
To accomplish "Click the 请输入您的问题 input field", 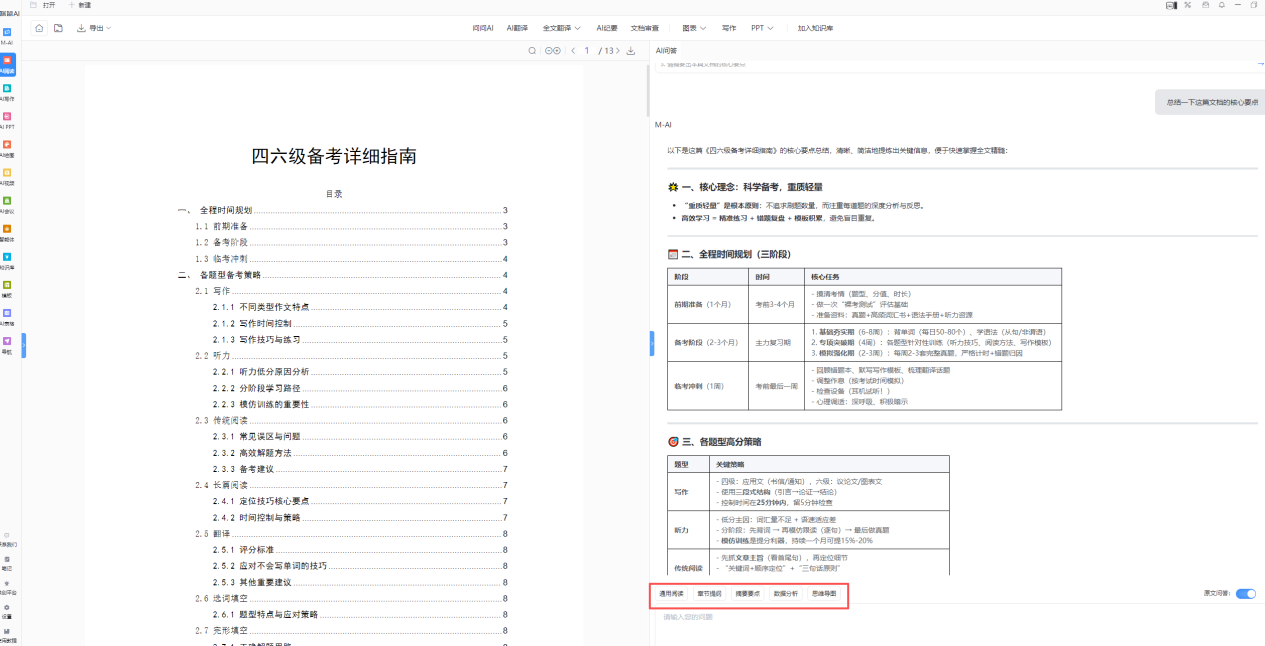I will tap(900, 617).
